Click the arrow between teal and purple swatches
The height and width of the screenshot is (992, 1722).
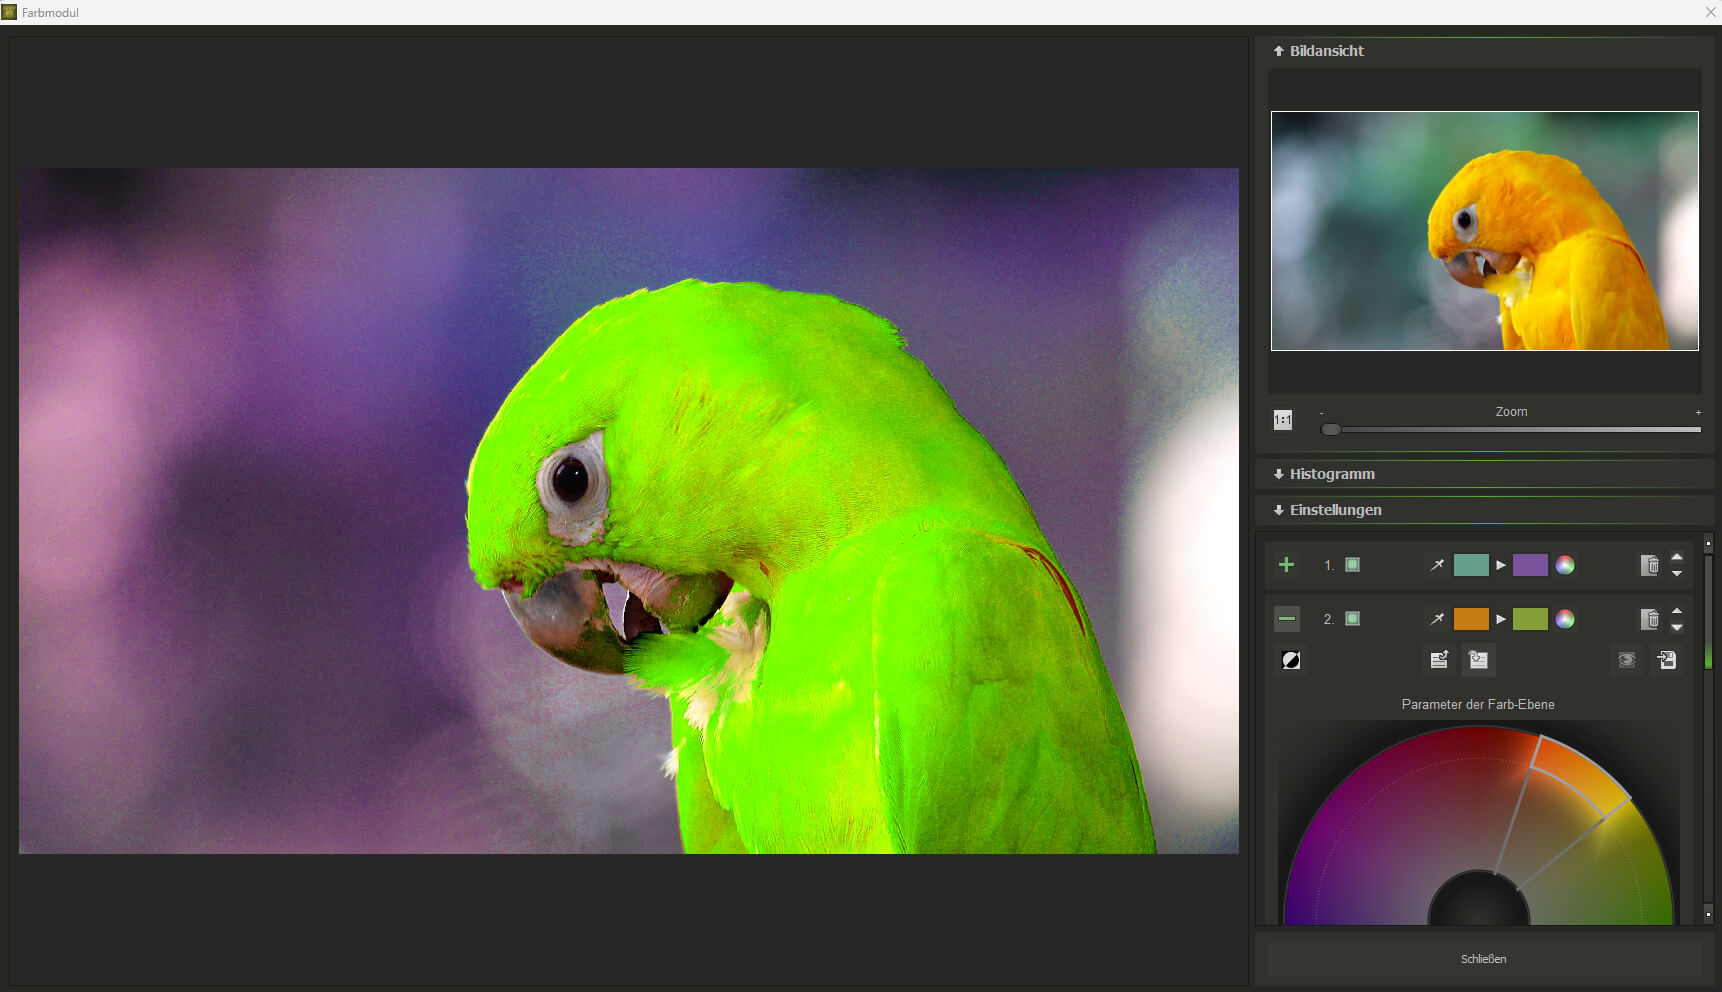coord(1501,565)
